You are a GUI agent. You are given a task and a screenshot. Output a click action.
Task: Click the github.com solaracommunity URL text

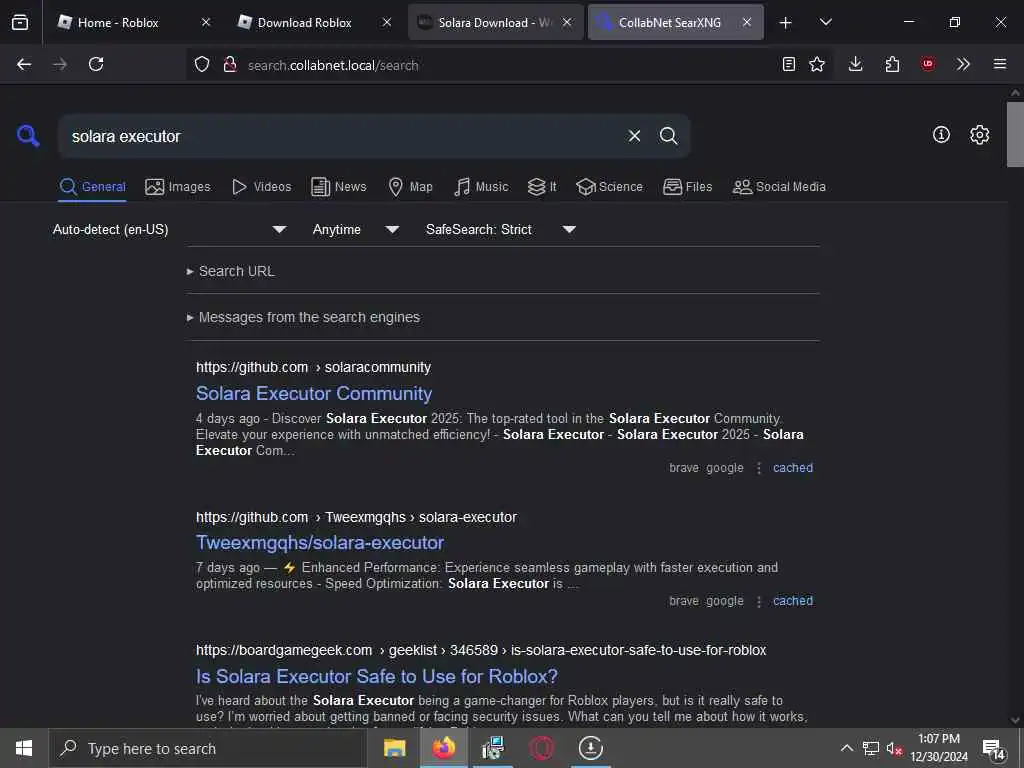click(x=313, y=368)
